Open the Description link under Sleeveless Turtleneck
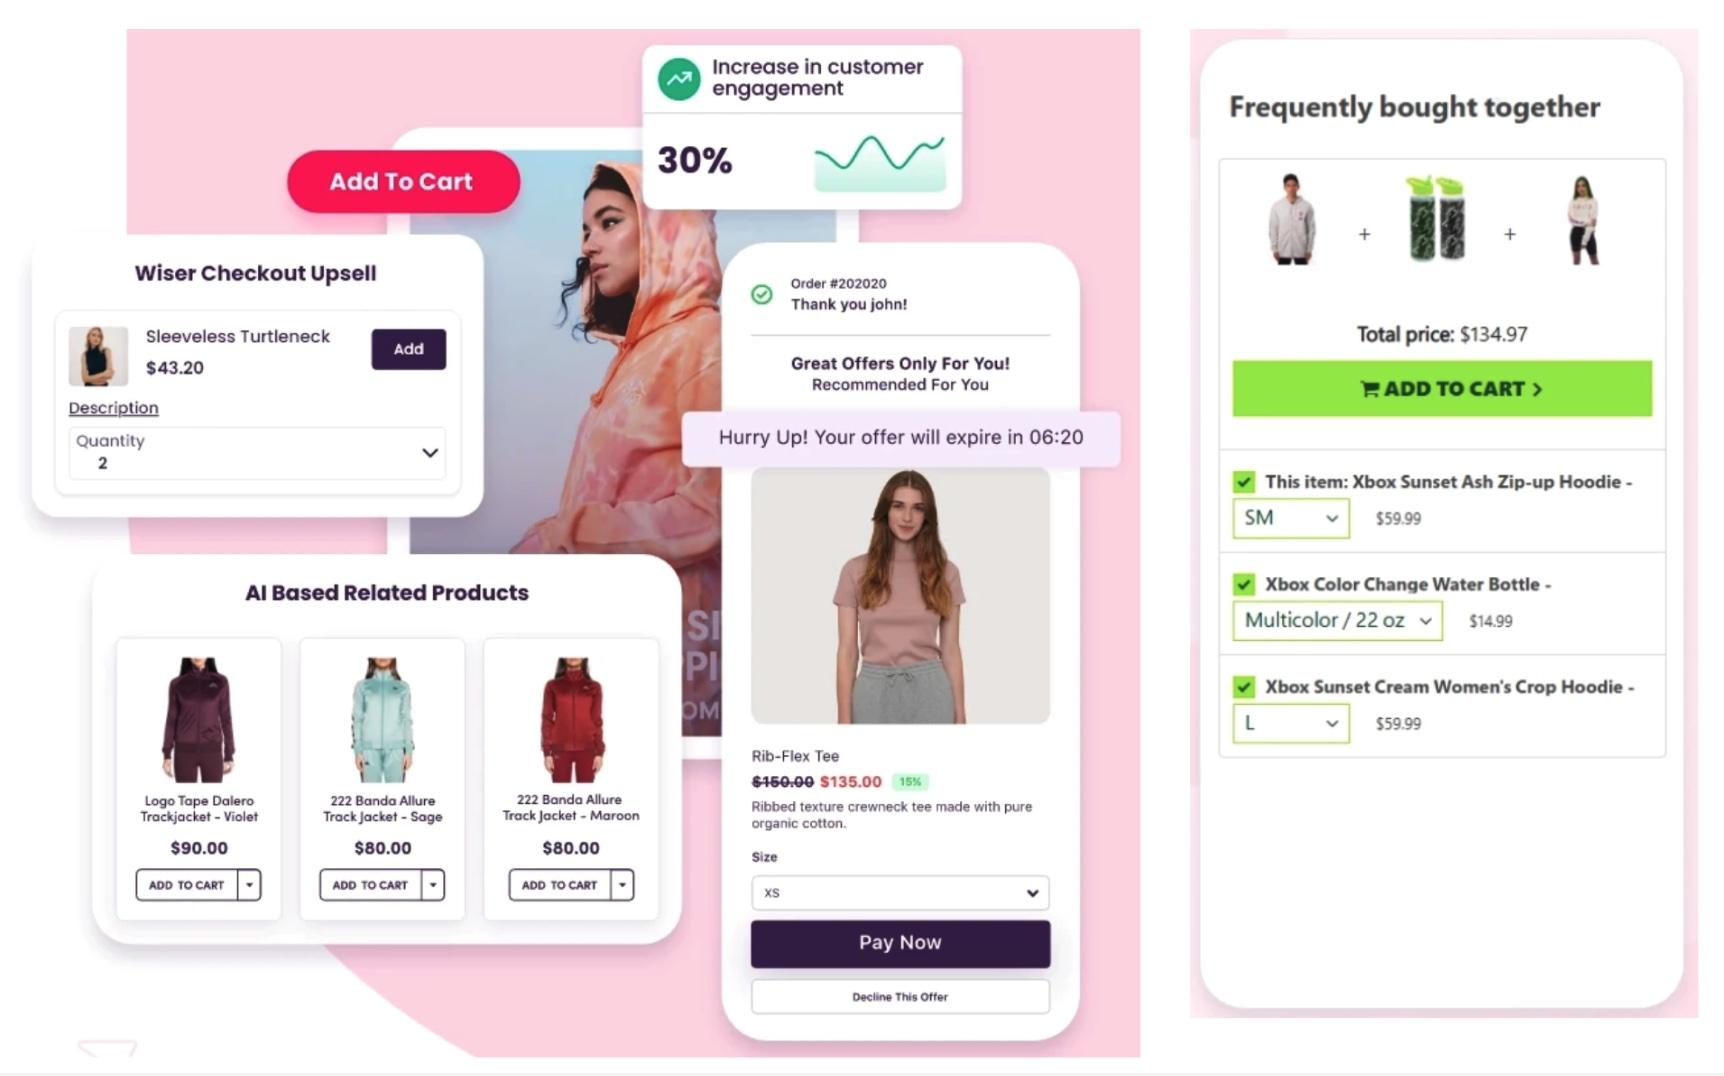 point(113,408)
